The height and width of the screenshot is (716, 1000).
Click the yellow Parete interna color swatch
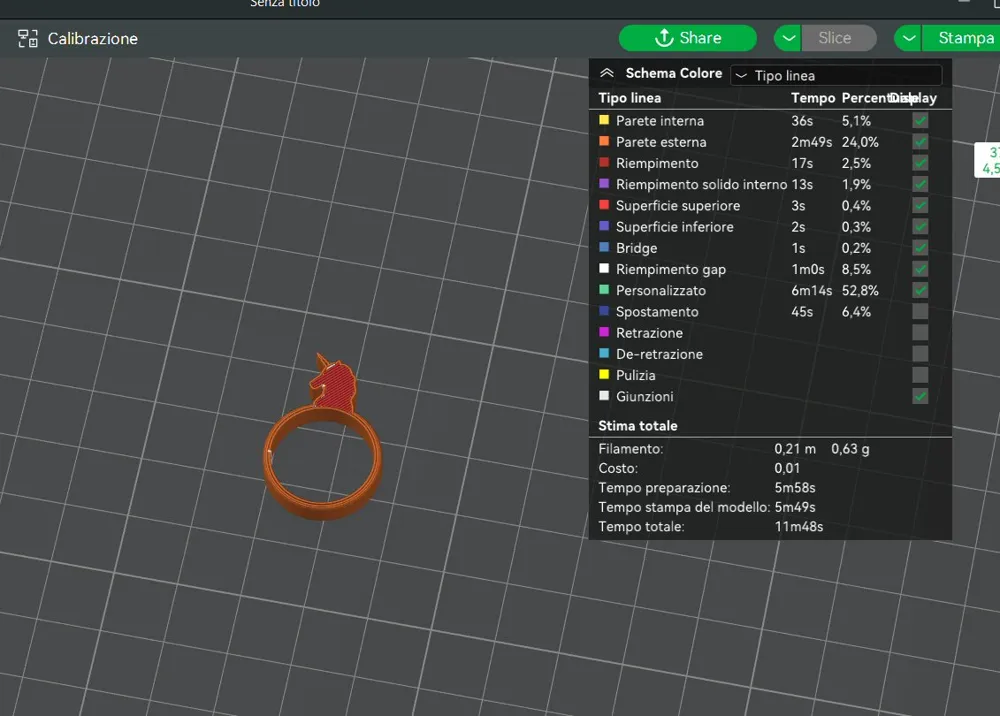click(x=604, y=121)
